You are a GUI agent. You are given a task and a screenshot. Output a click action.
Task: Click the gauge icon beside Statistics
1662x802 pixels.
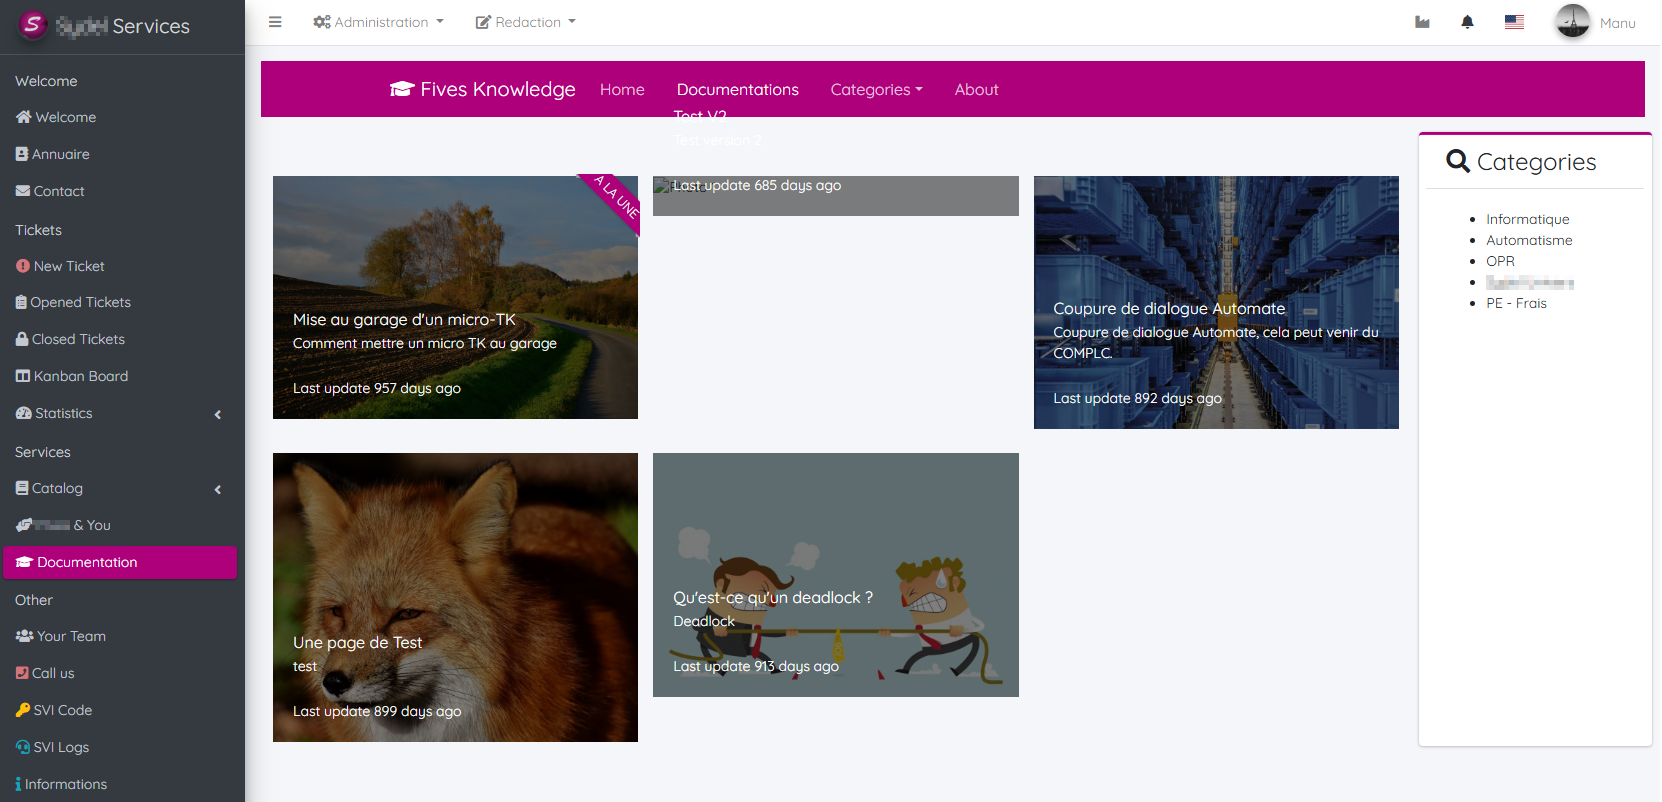tap(24, 413)
